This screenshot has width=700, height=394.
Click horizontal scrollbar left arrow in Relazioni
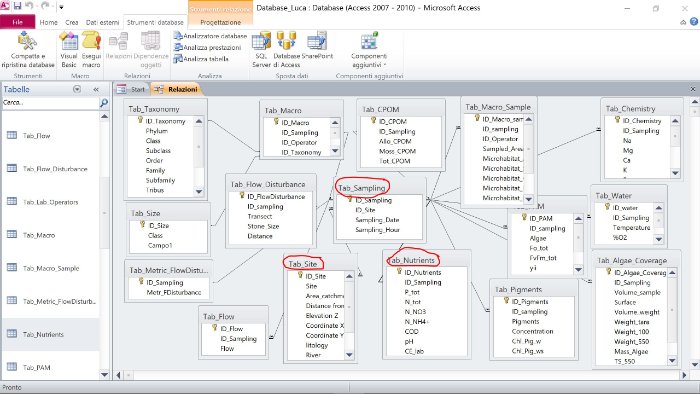coord(118,375)
